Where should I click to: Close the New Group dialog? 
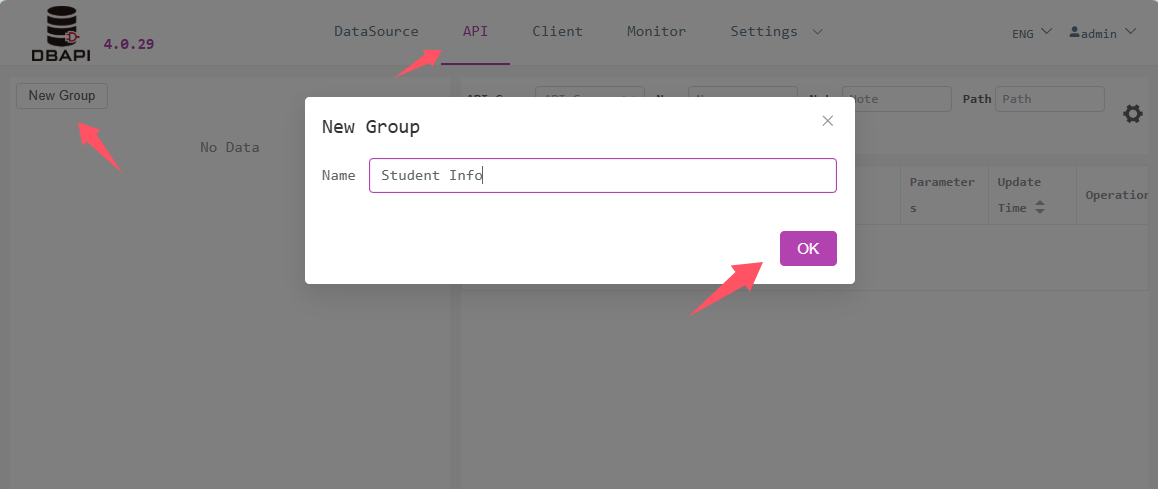tap(827, 121)
